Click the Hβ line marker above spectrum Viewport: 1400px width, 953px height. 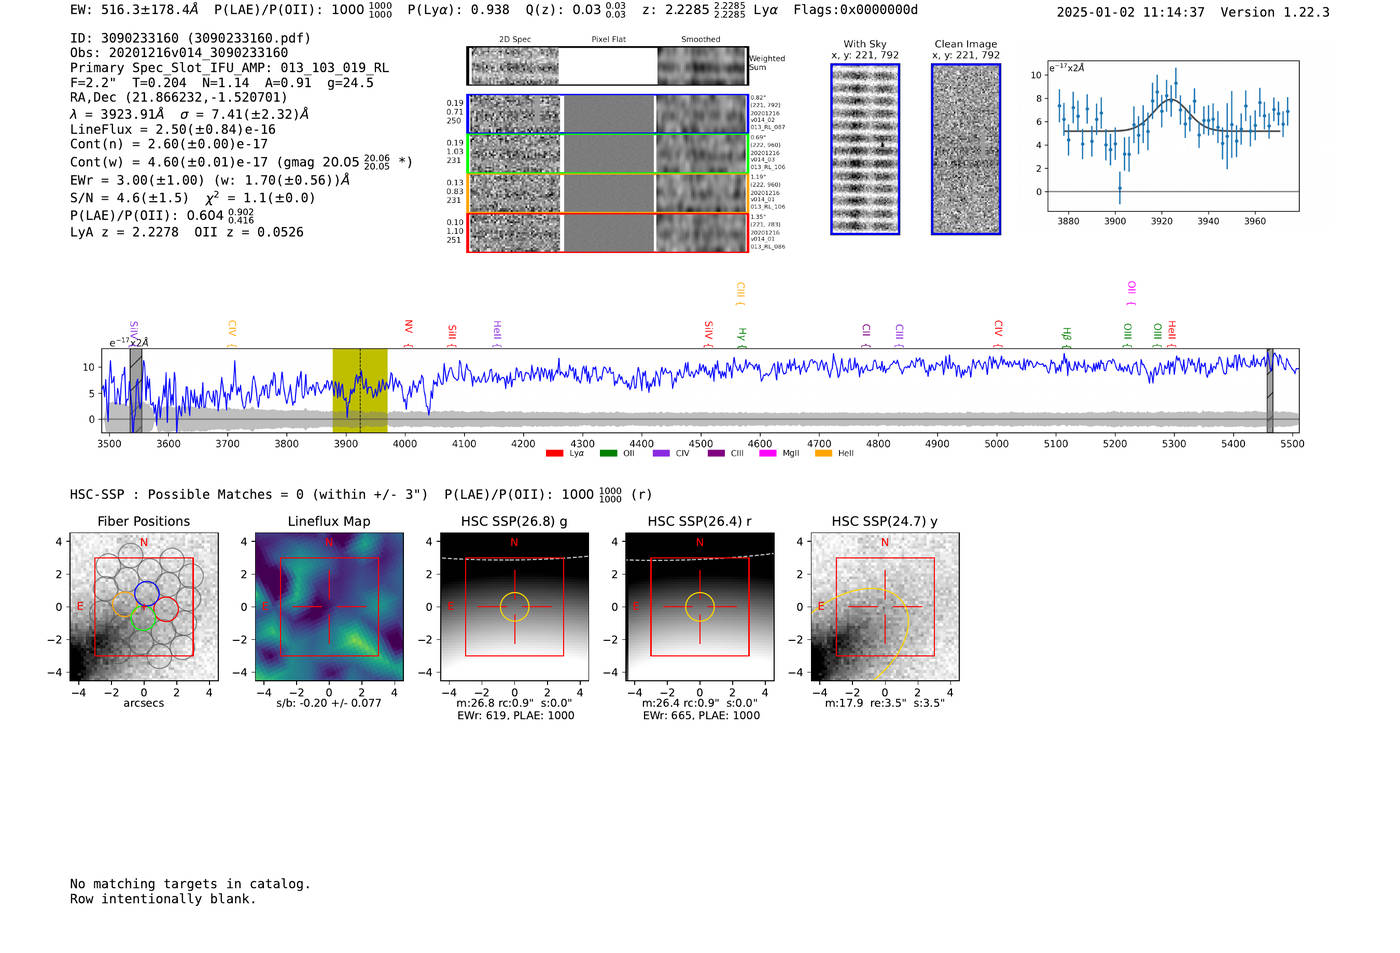1066,336
